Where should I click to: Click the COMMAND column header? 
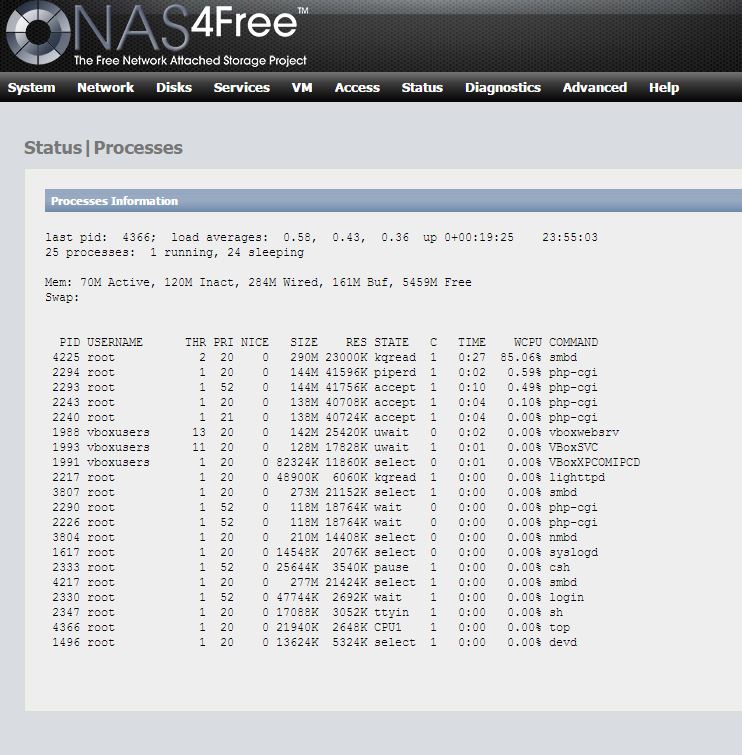pos(573,342)
